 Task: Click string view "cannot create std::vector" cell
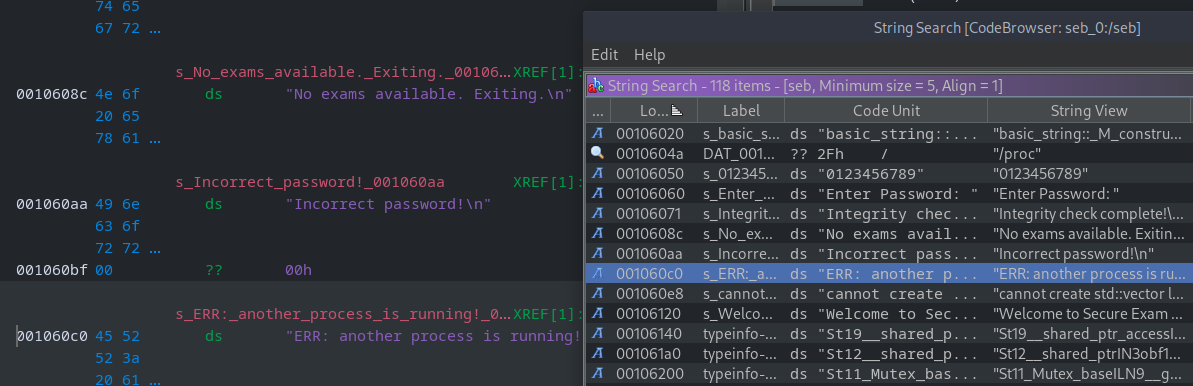[x=1090, y=294]
